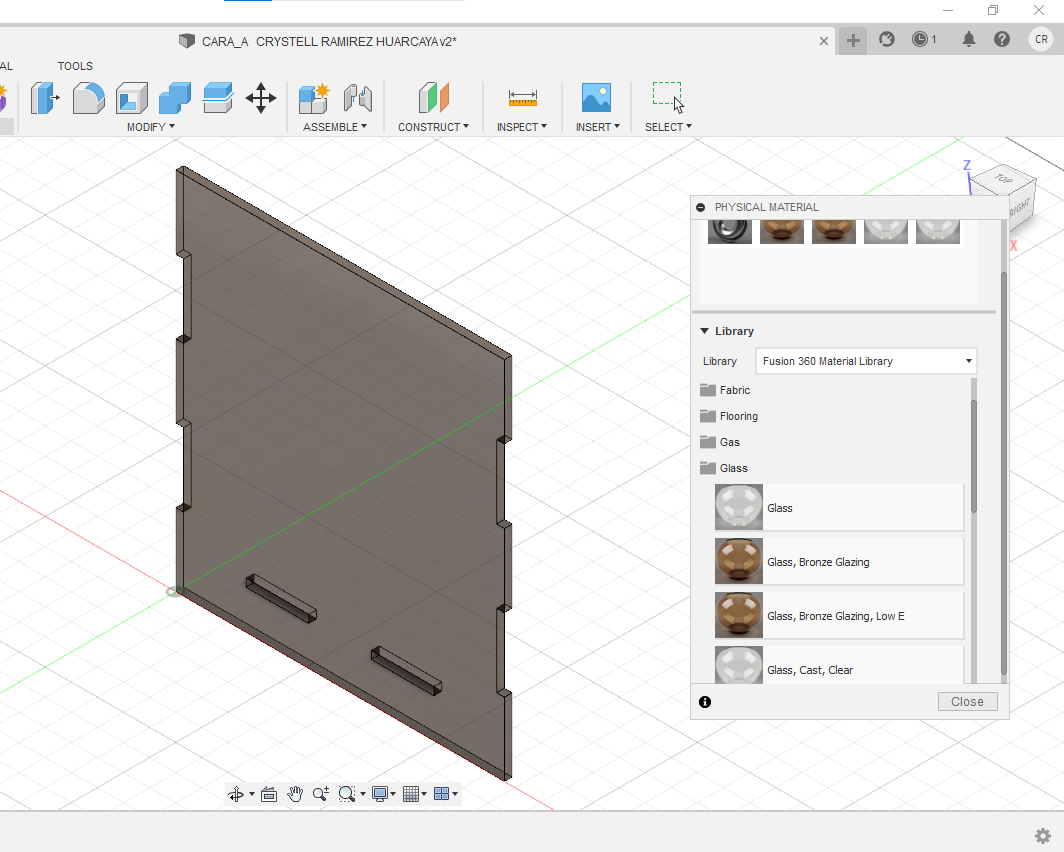Click the Orbit navigation icon

click(x=236, y=794)
